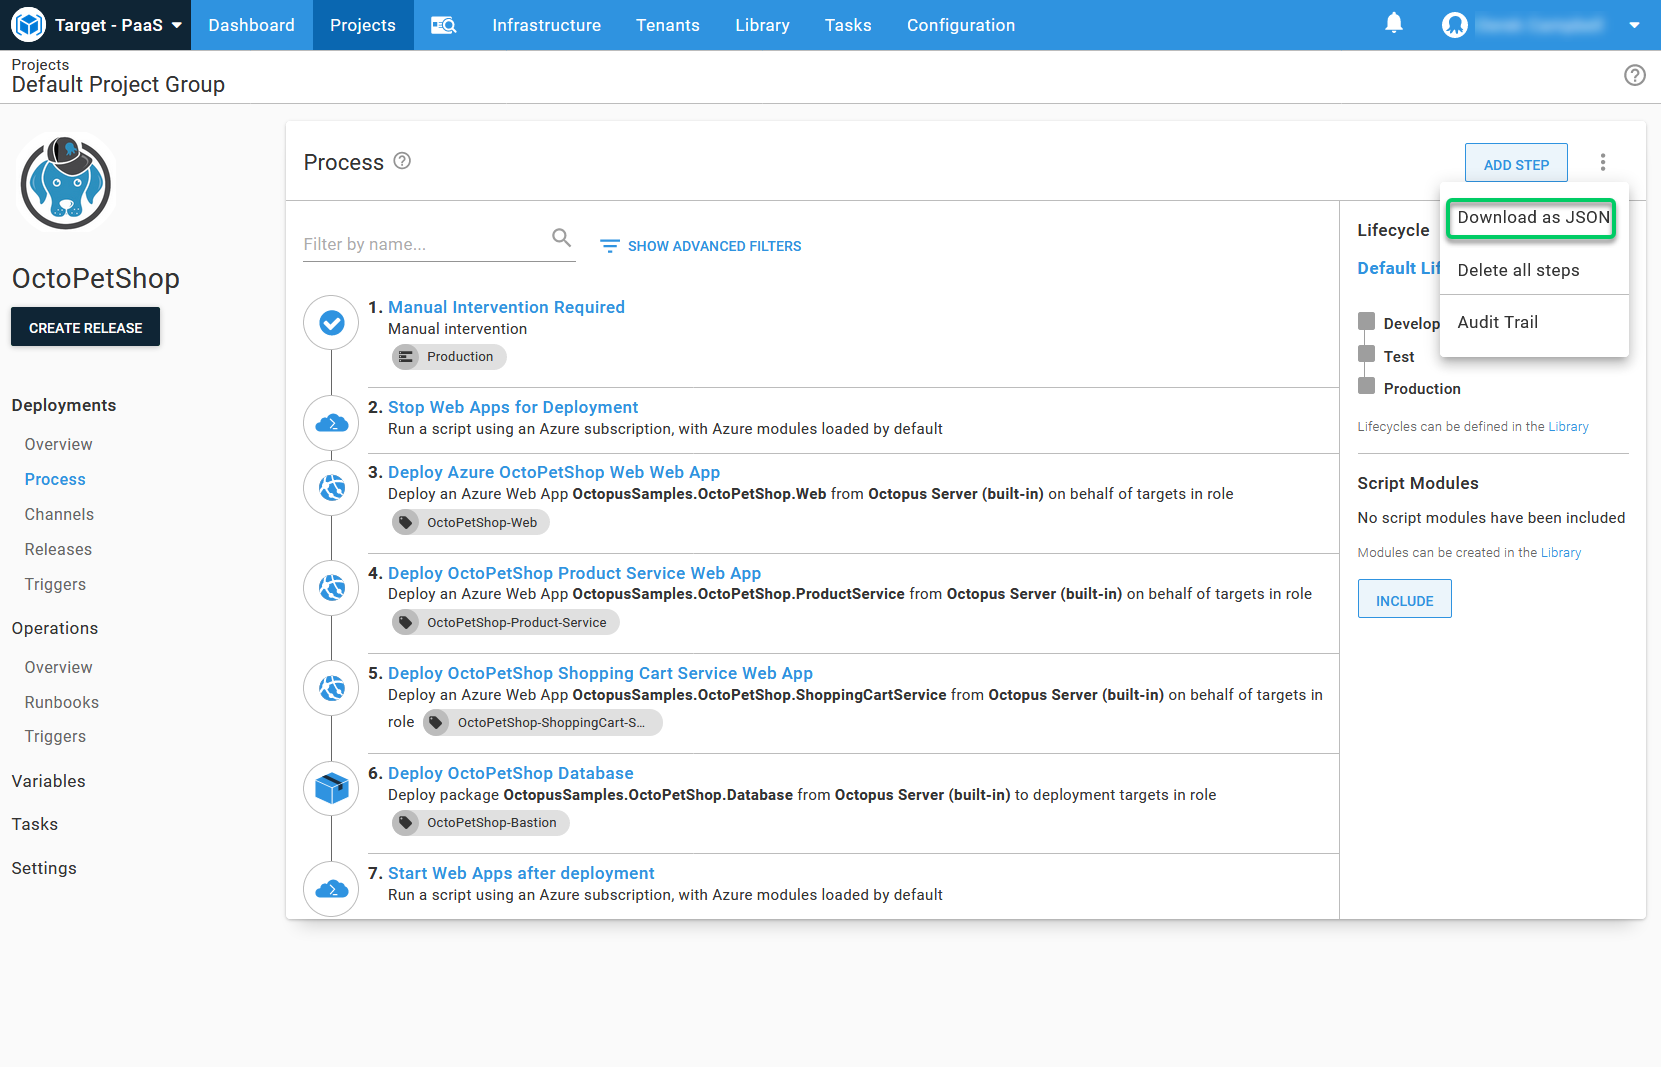Viewport: 1661px width, 1067px height.
Task: Open Audit Trail from overflow menu
Action: (x=1497, y=322)
